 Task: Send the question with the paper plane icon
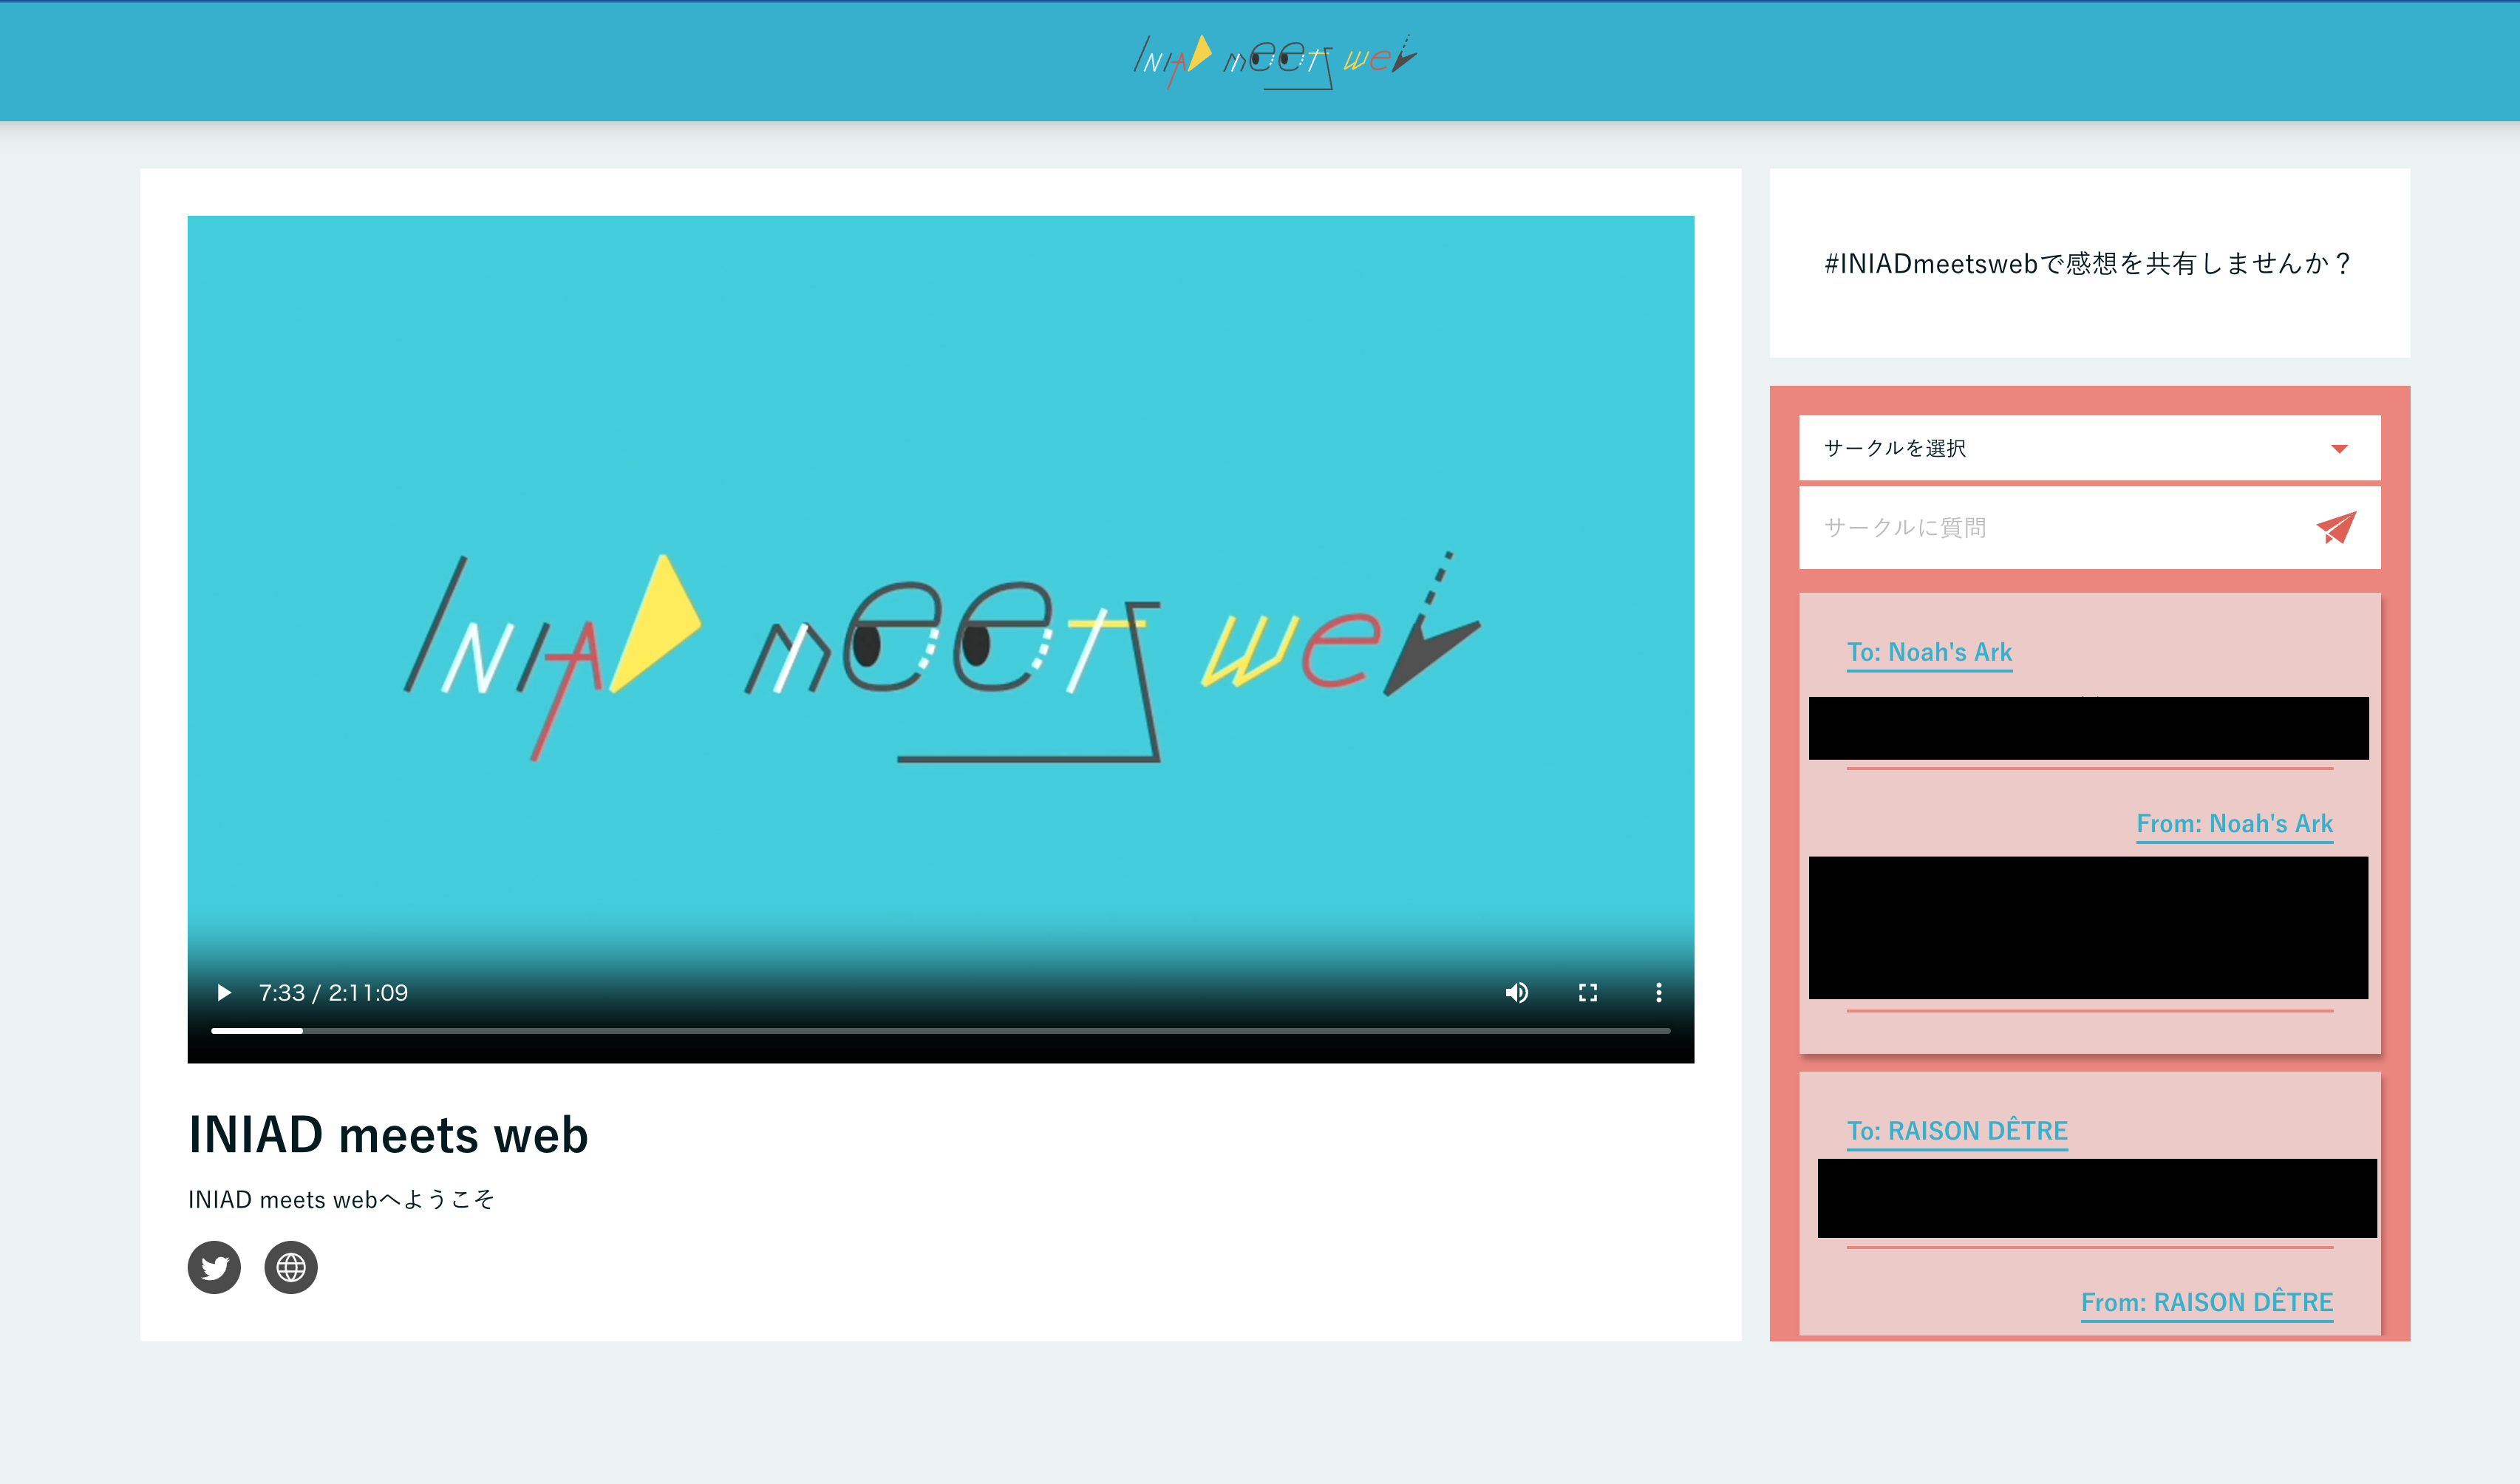coord(2336,528)
